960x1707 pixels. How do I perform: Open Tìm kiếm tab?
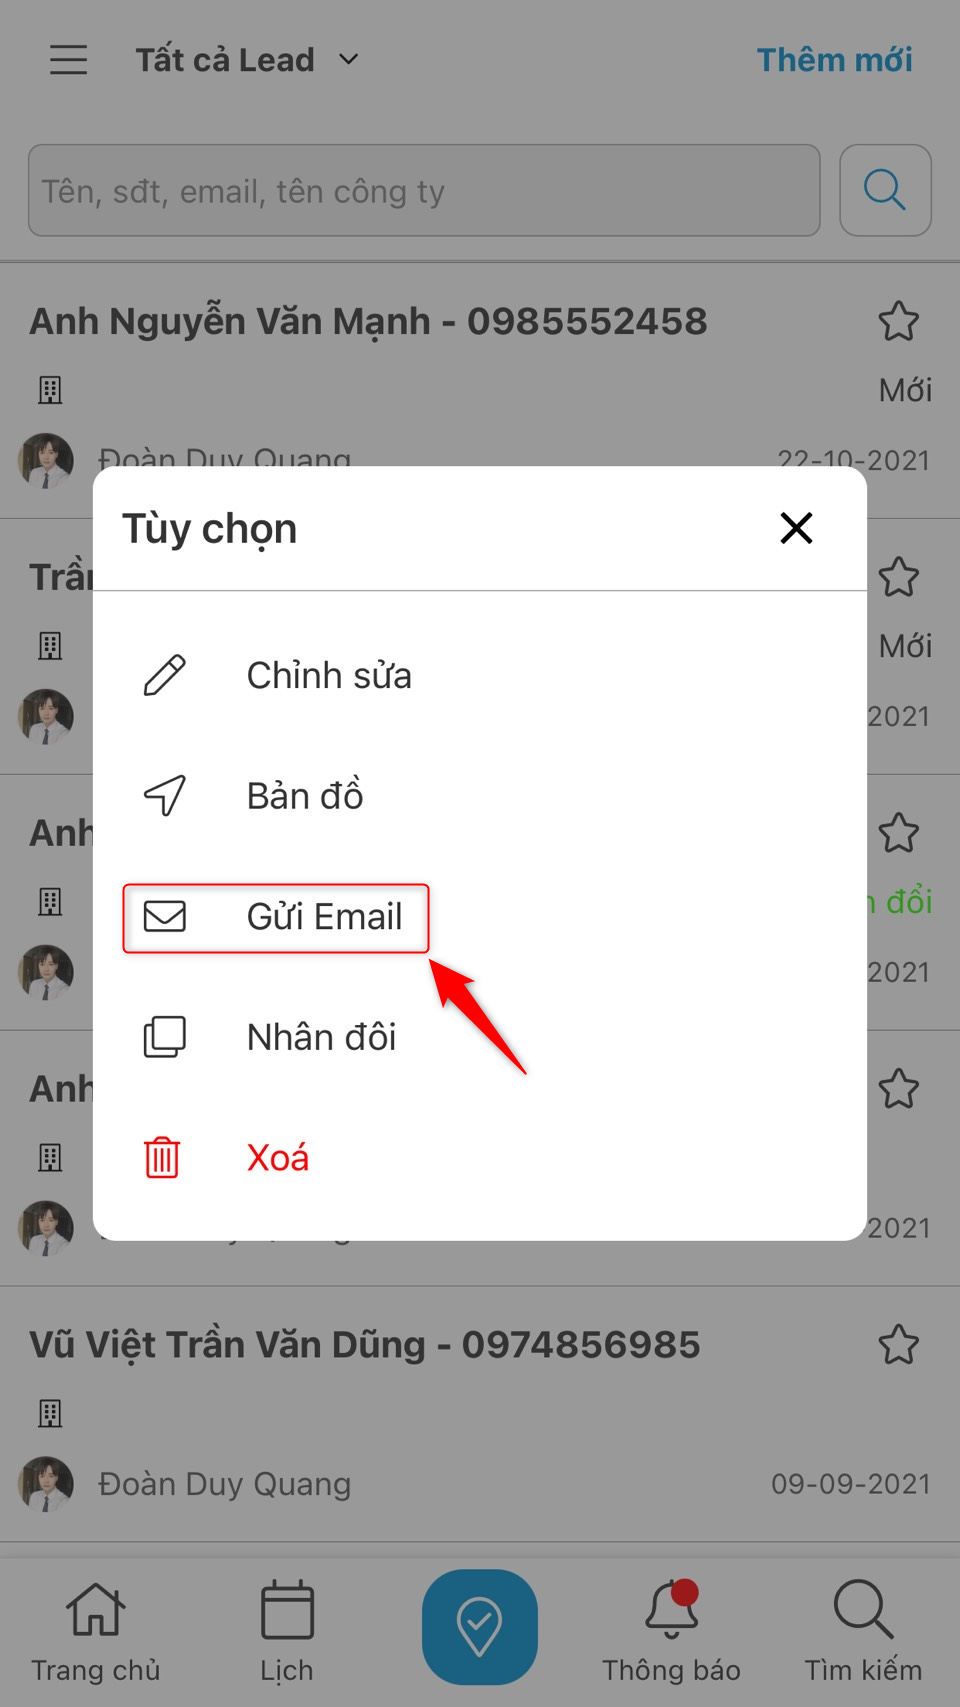863,1632
